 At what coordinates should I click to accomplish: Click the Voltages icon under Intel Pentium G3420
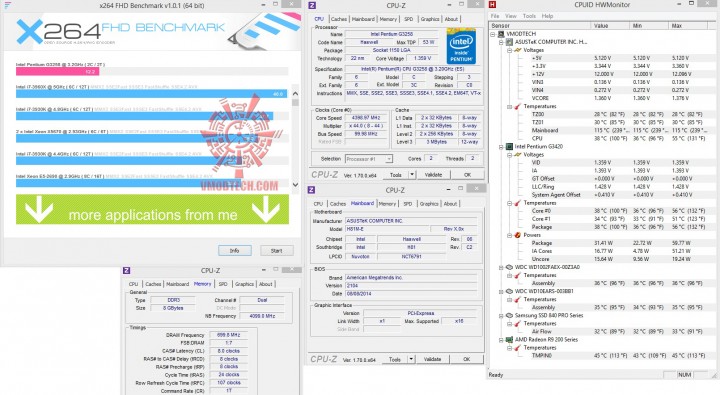[518, 155]
